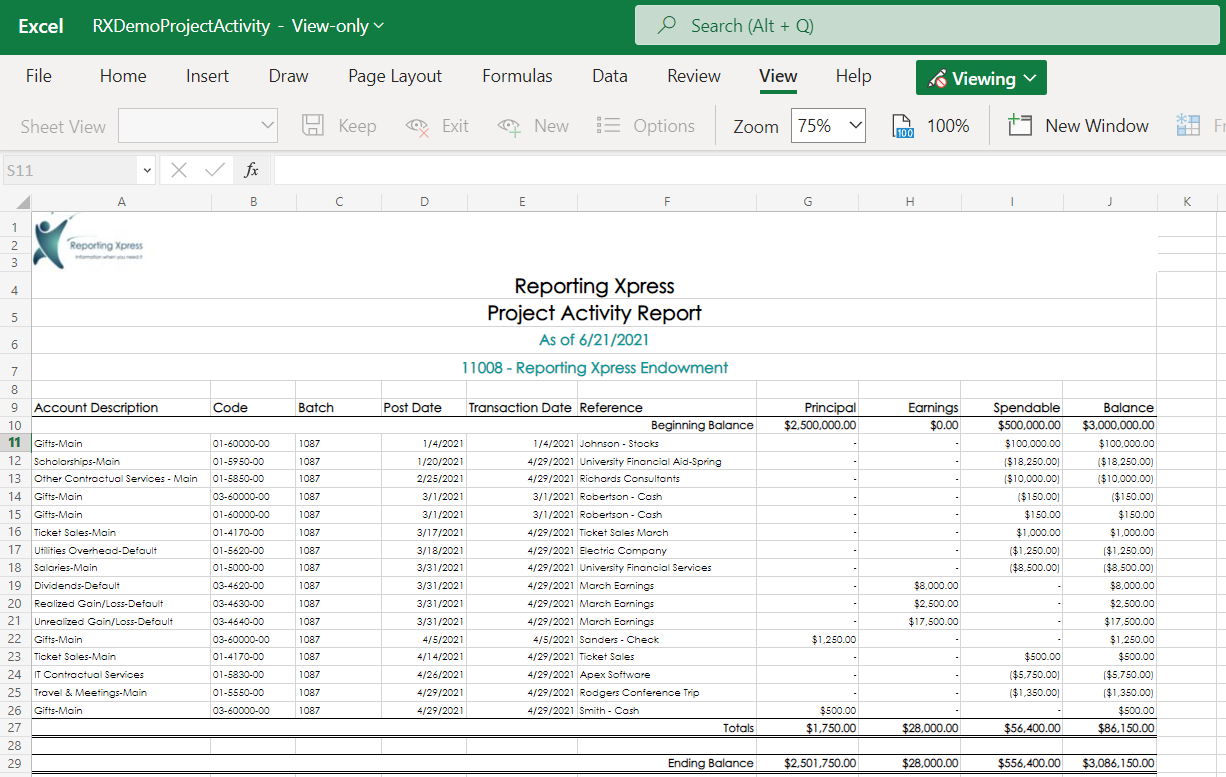
Task: Click the Excel home logo
Action: click(x=40, y=26)
